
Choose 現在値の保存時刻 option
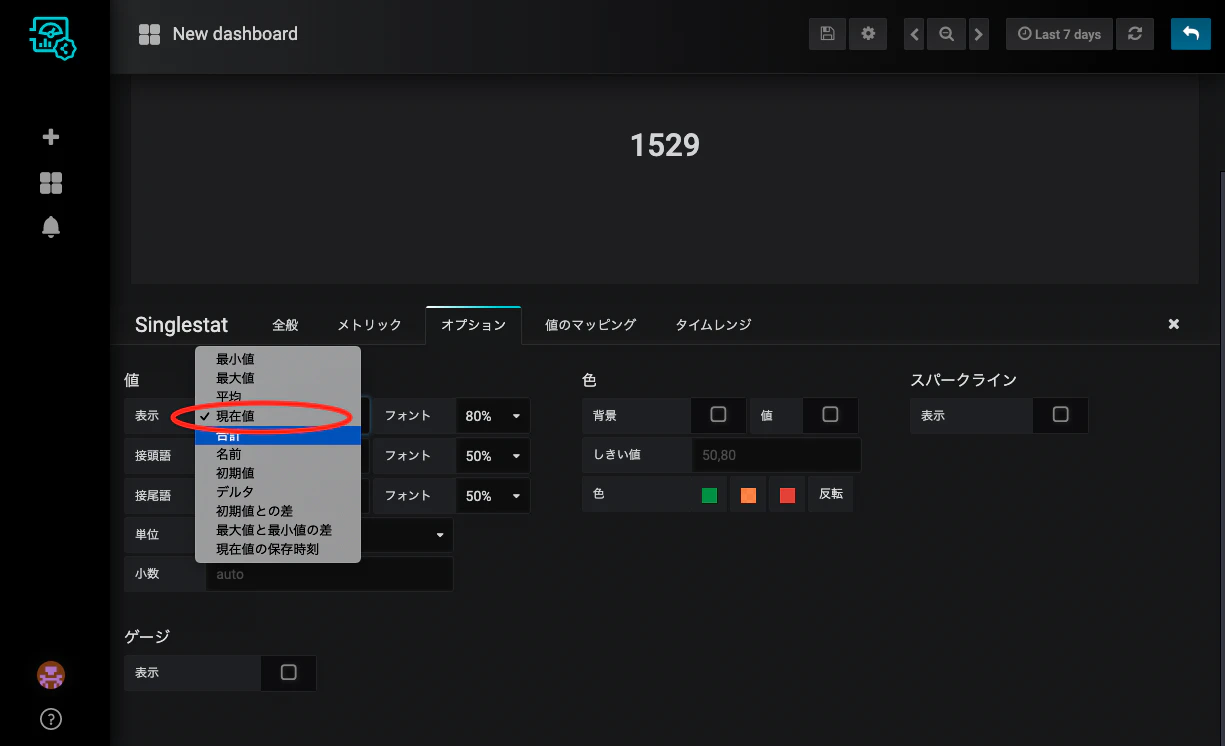[278, 549]
